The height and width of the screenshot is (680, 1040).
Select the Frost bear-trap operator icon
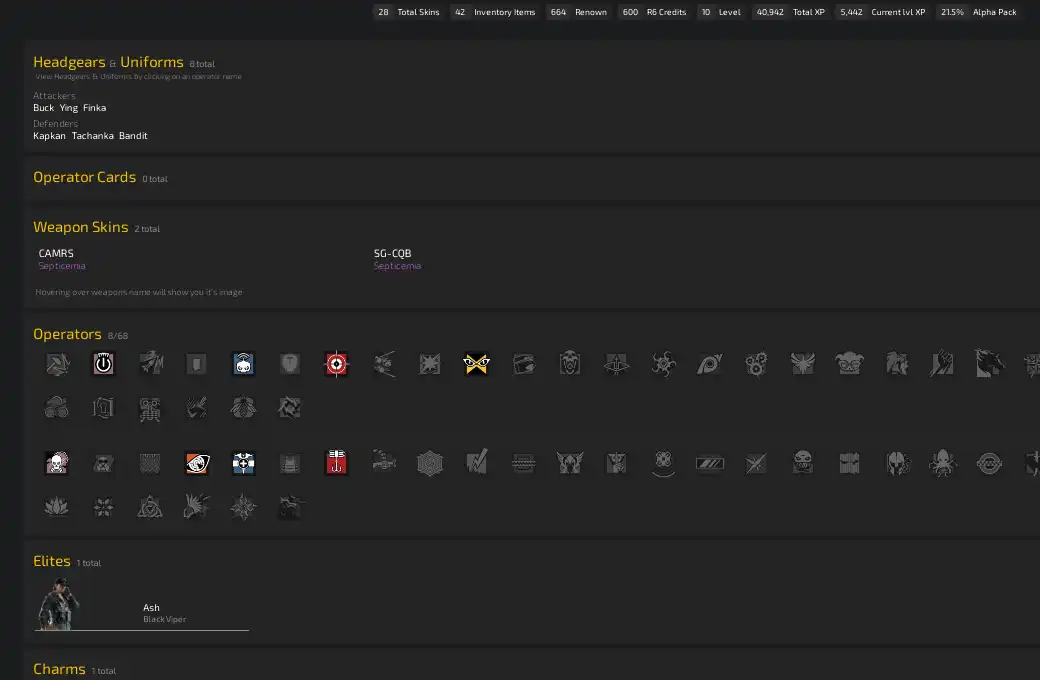pos(523,463)
